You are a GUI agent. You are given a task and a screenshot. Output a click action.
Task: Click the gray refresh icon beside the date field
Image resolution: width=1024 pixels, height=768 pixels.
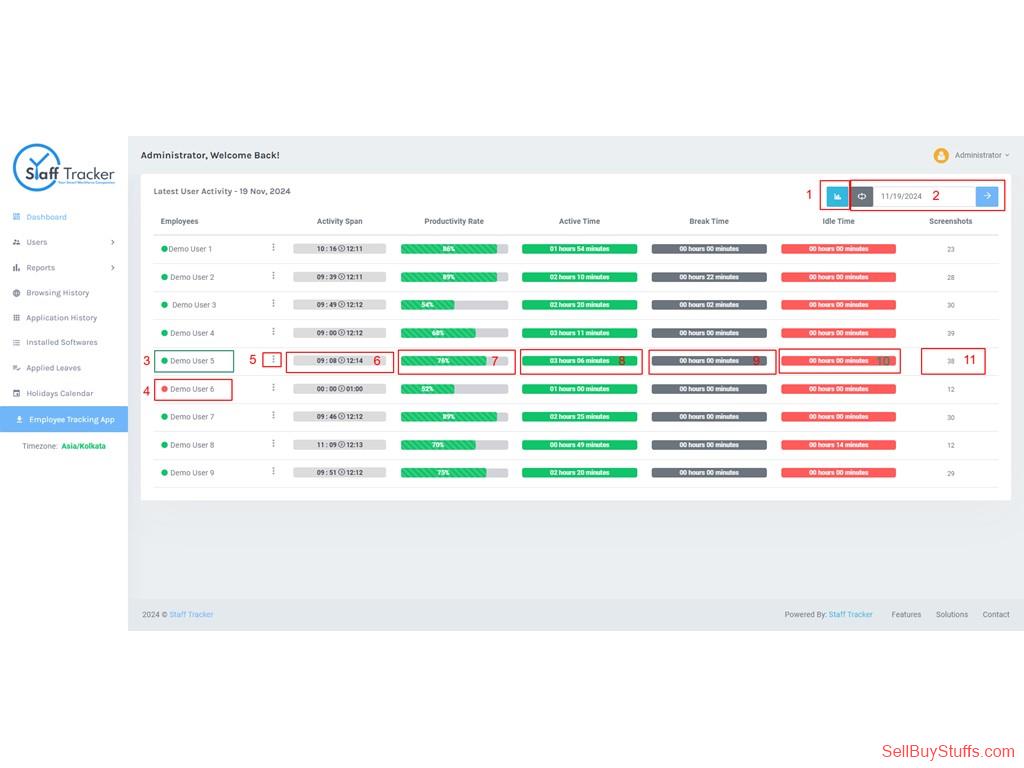862,196
